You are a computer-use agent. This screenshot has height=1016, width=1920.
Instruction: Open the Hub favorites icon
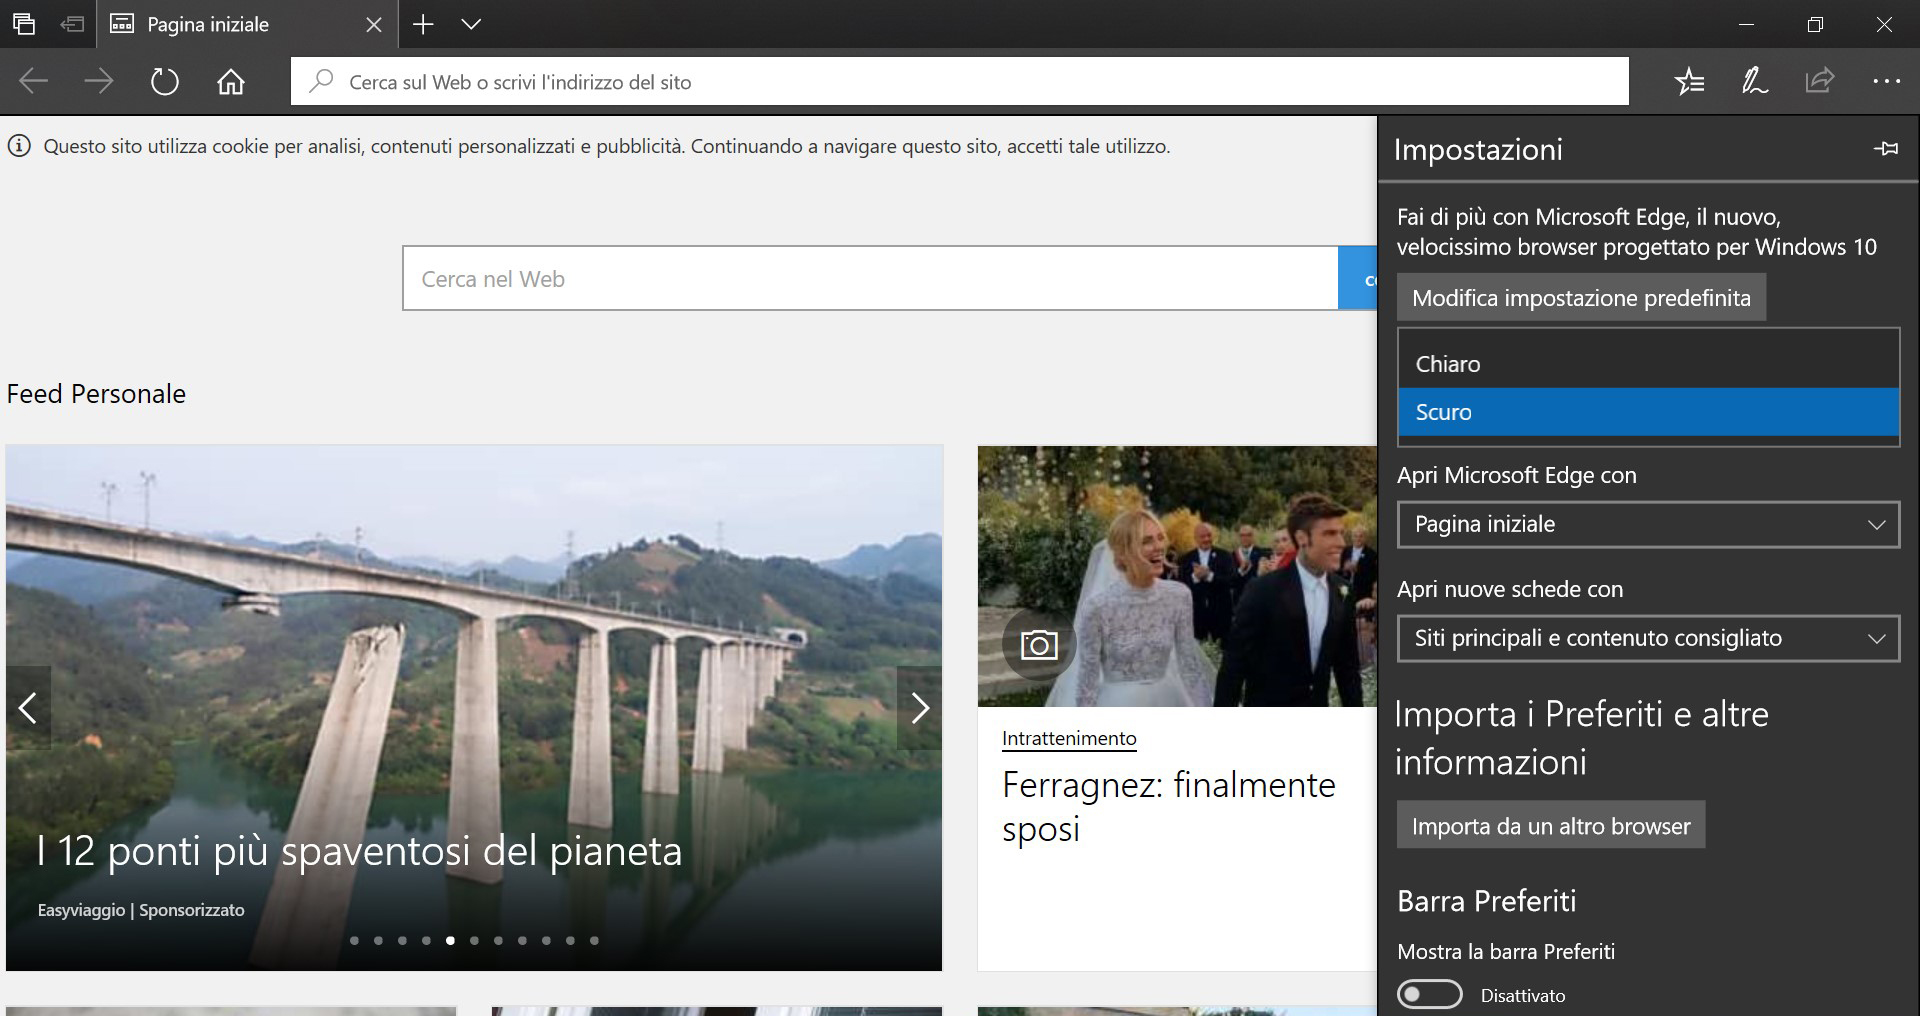click(x=1690, y=81)
